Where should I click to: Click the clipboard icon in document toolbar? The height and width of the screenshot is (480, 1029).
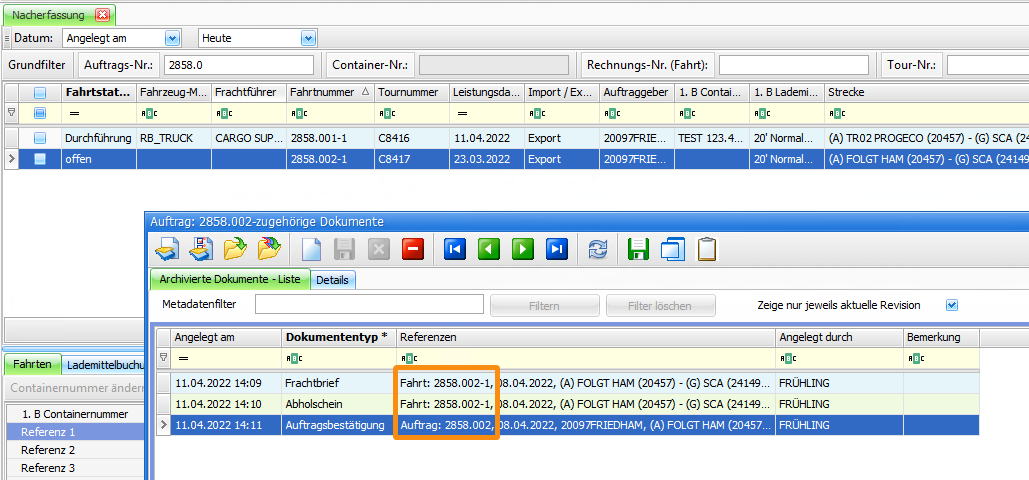(707, 249)
